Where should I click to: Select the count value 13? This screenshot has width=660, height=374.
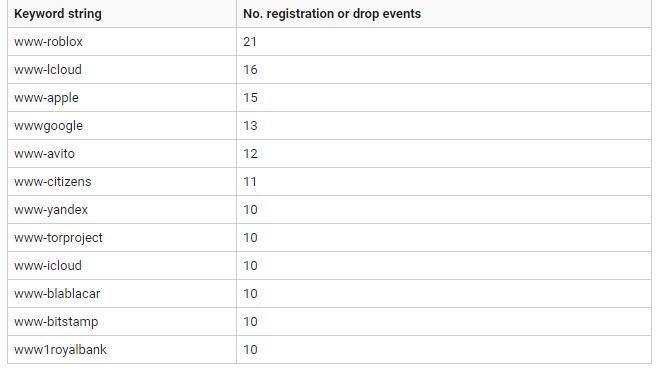(250, 126)
